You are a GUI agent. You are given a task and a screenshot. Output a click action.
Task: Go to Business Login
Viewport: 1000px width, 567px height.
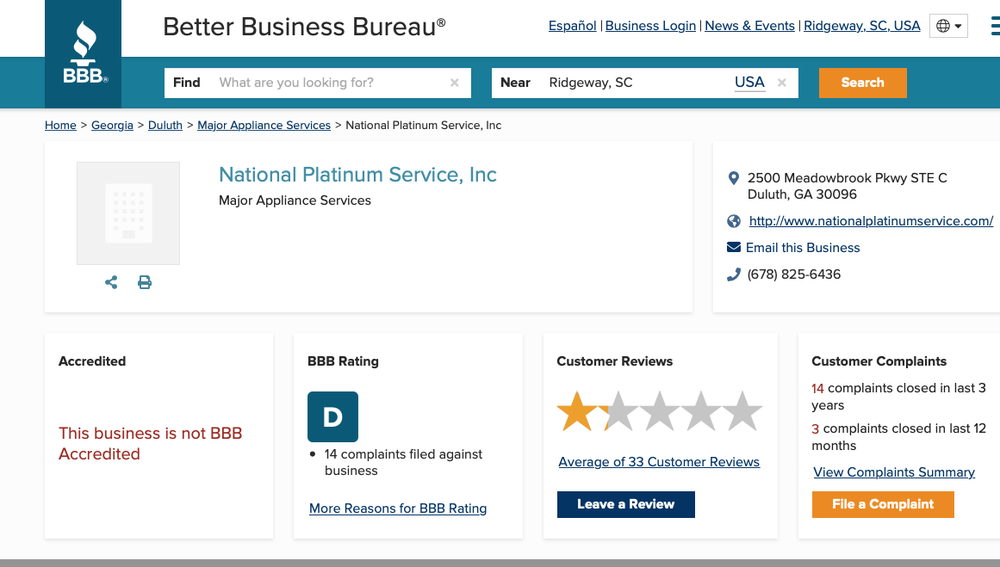[x=650, y=26]
